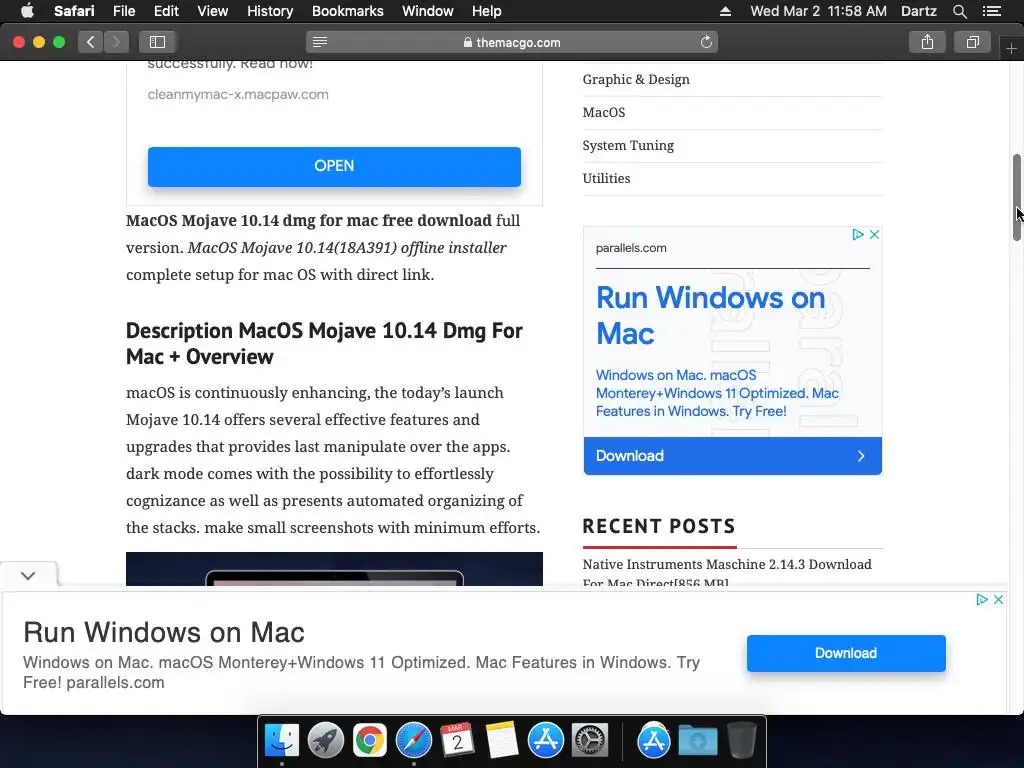The height and width of the screenshot is (768, 1024).
Task: Click the date and time in menu bar
Action: 818,11
